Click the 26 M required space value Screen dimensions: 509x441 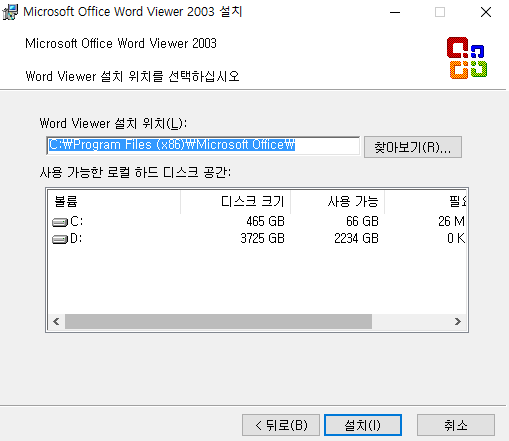click(451, 221)
